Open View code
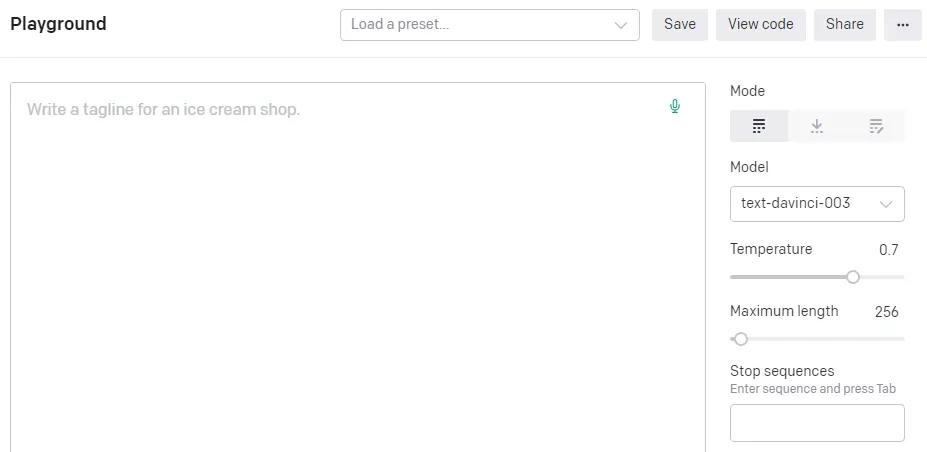 (x=760, y=25)
